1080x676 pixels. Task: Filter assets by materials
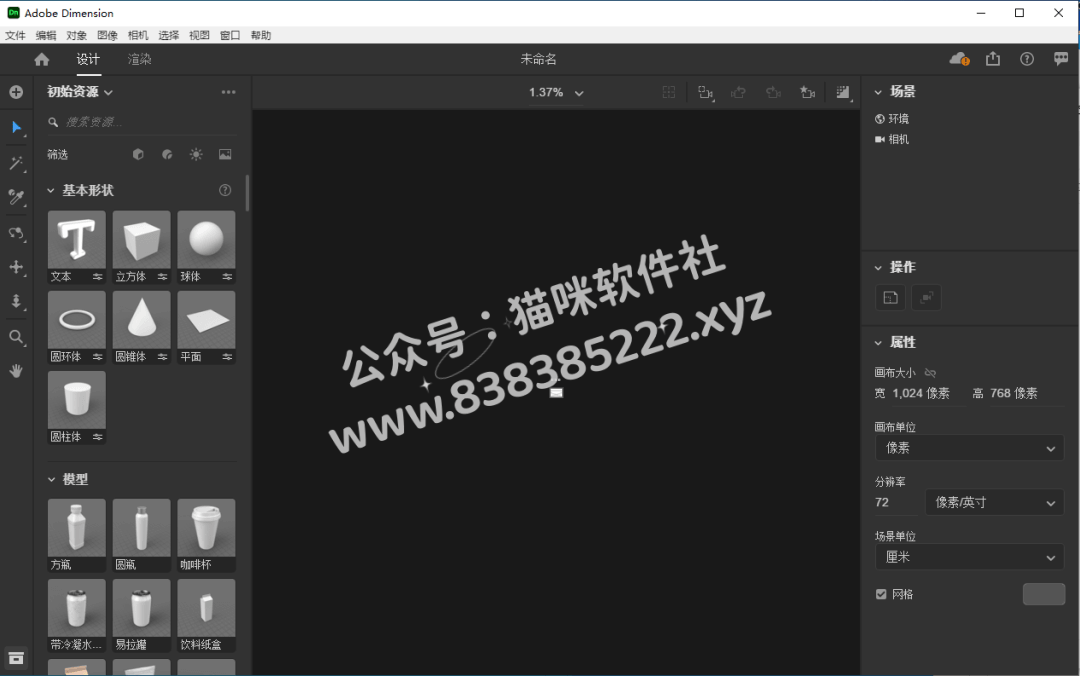(x=167, y=154)
